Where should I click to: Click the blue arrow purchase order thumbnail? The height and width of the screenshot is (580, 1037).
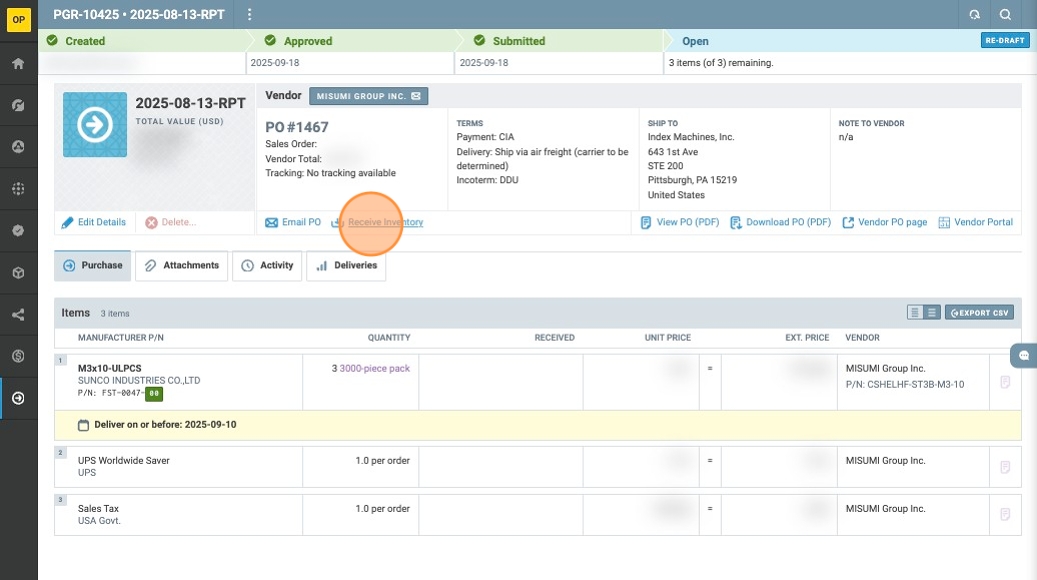(x=94, y=125)
